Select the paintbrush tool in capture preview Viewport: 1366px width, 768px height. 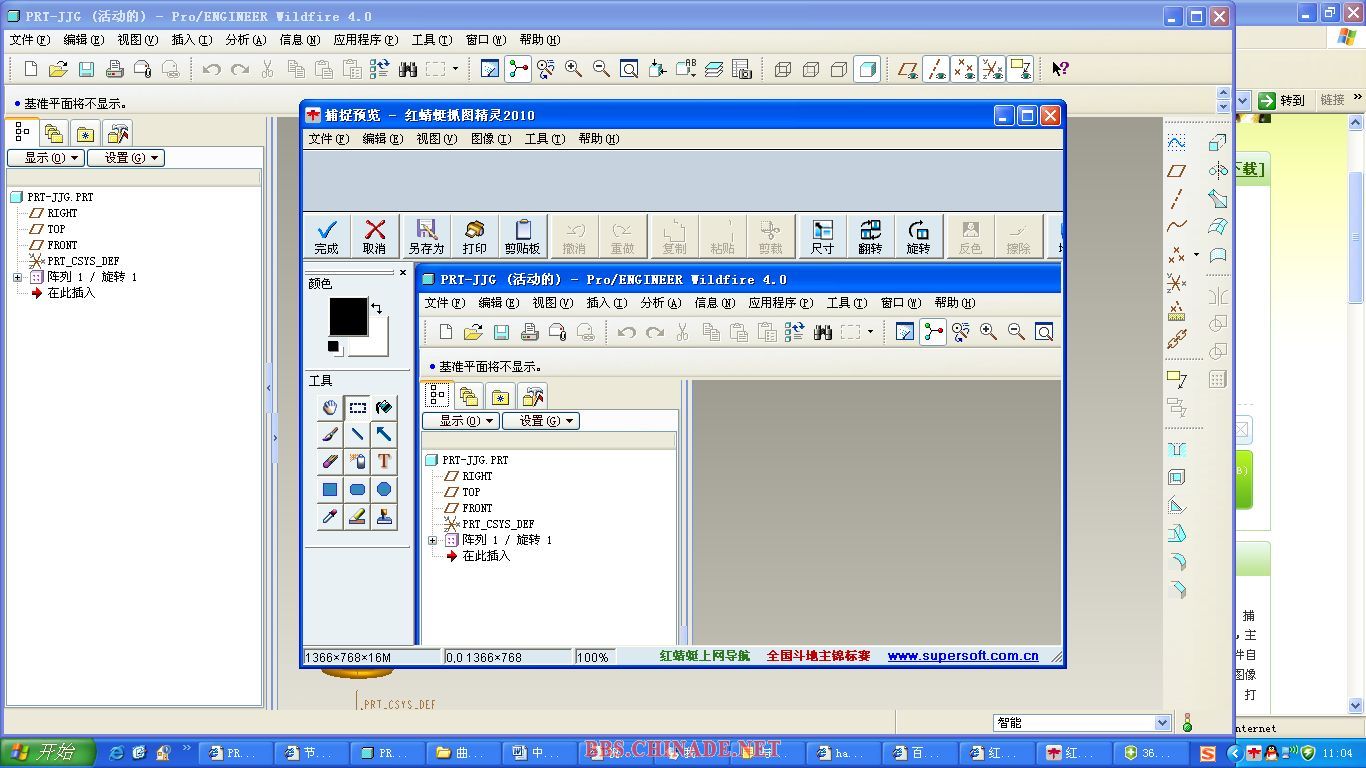tap(330, 434)
